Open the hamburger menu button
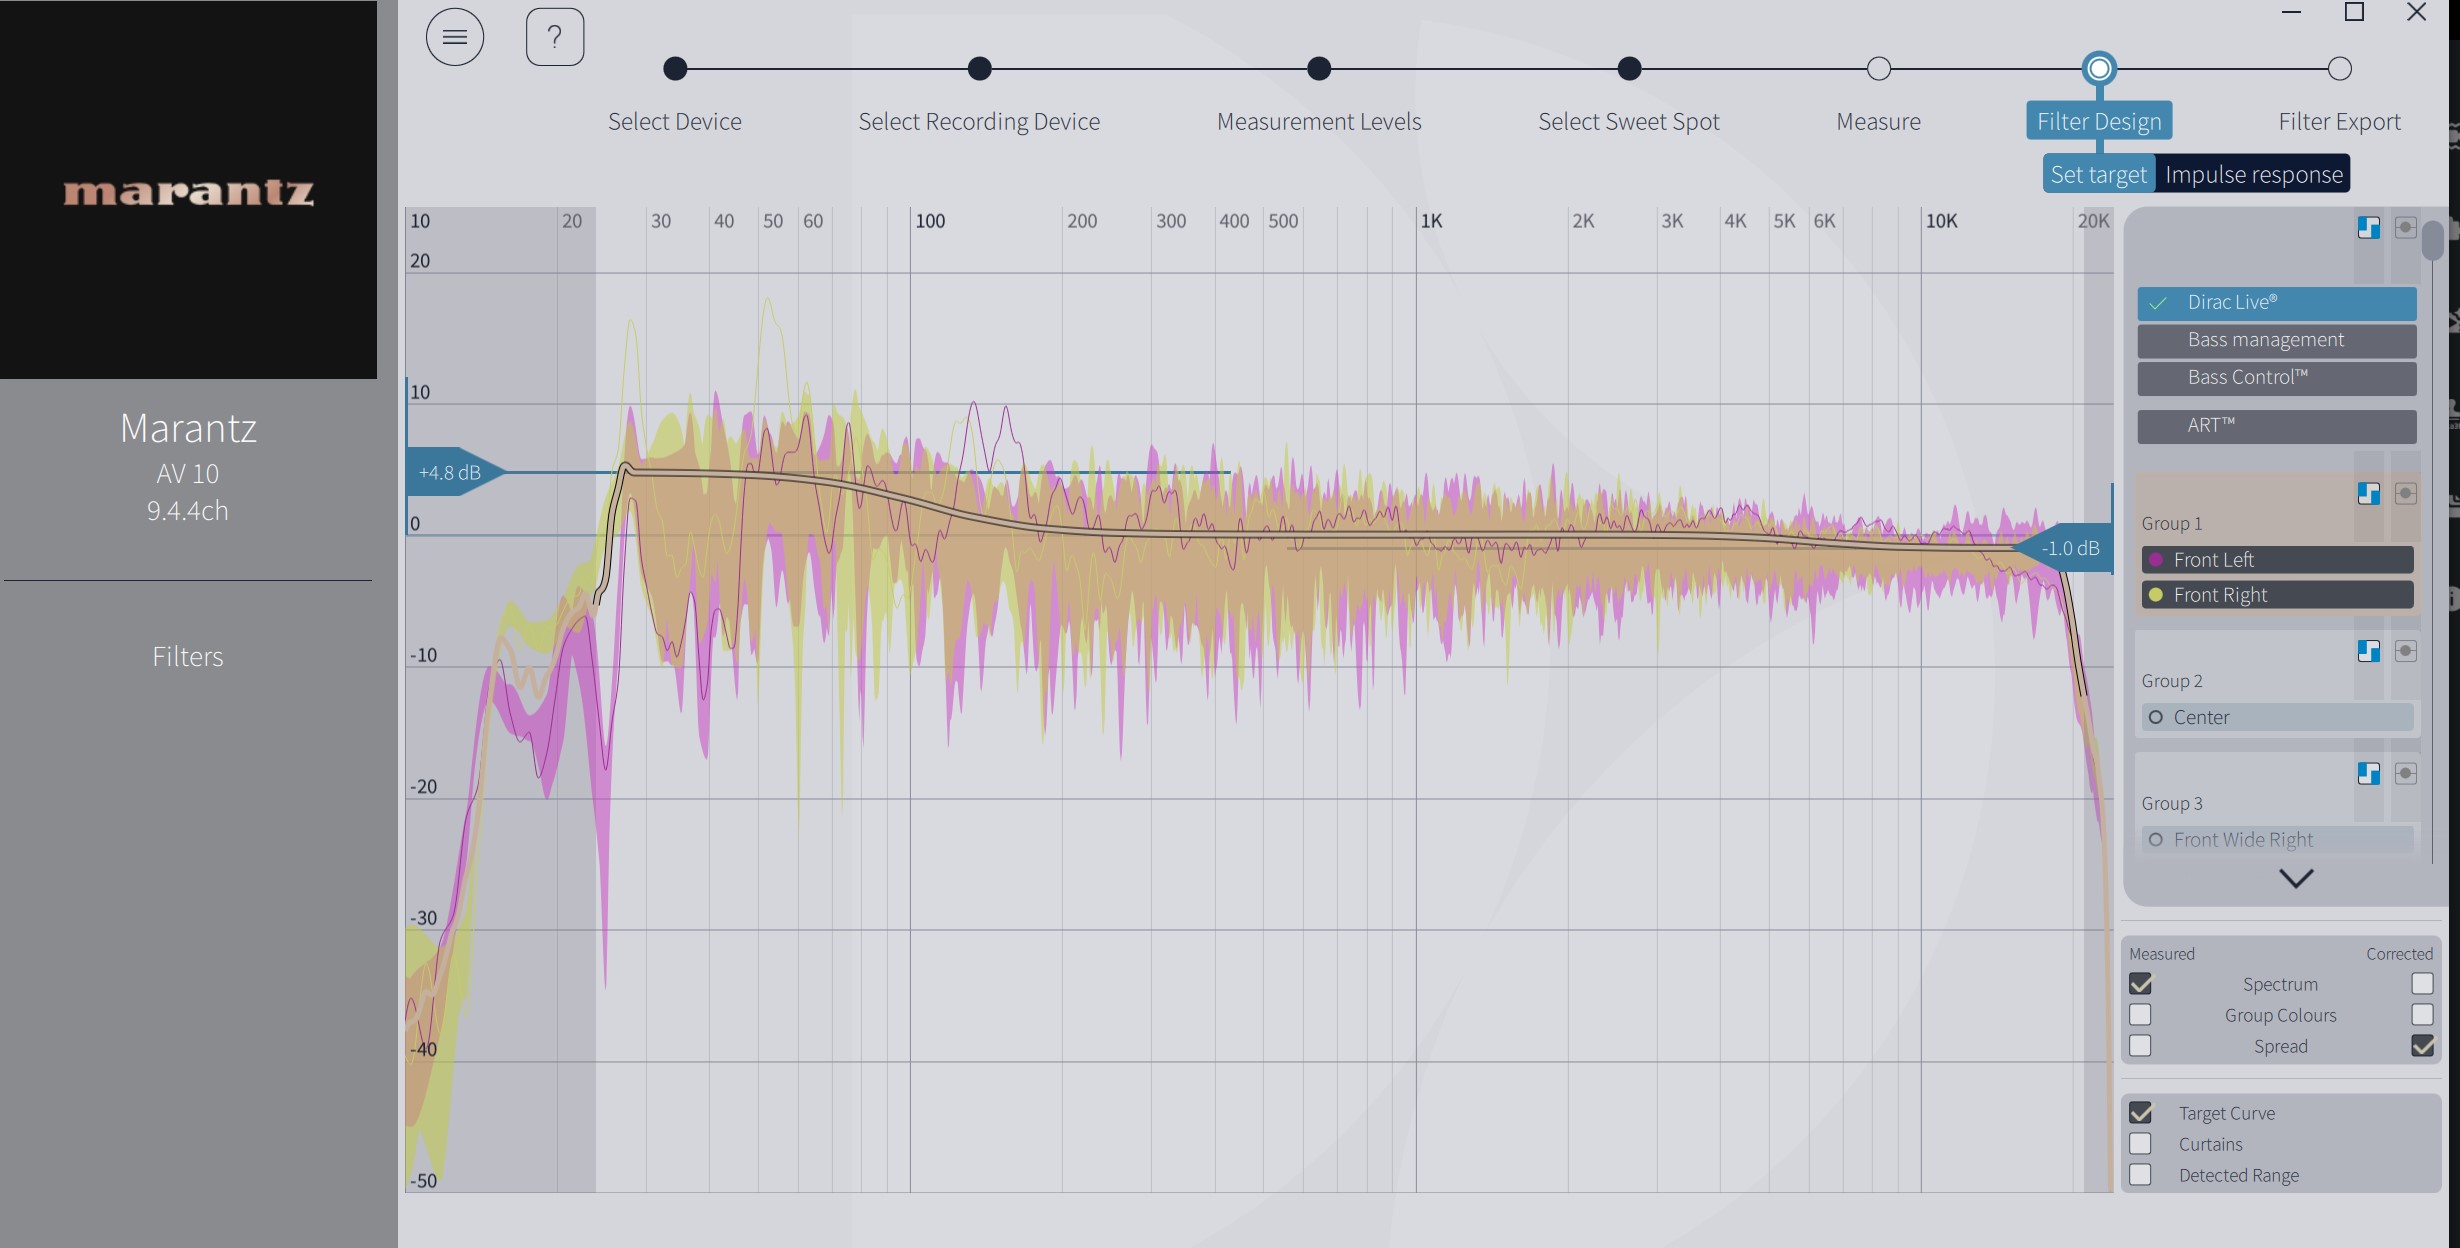Screen dimensions: 2460x1248 point(455,37)
